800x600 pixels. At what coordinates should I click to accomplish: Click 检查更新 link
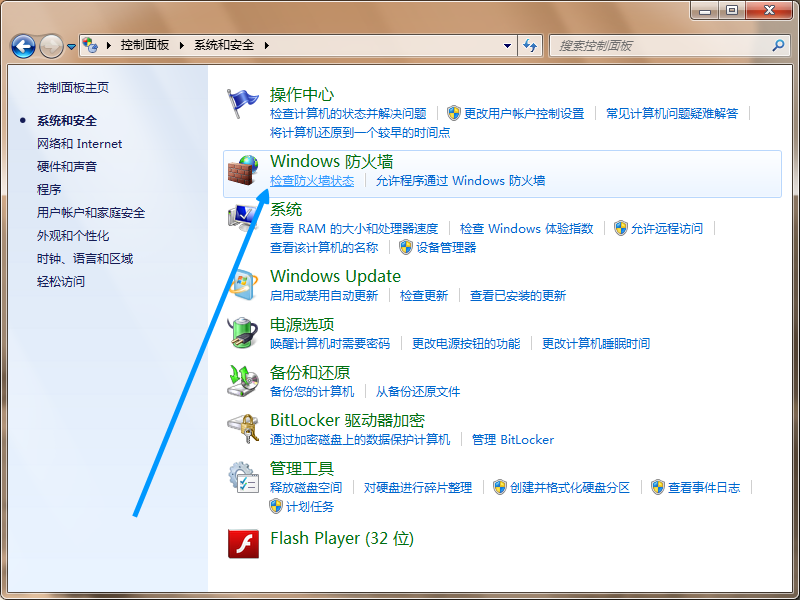[424, 295]
